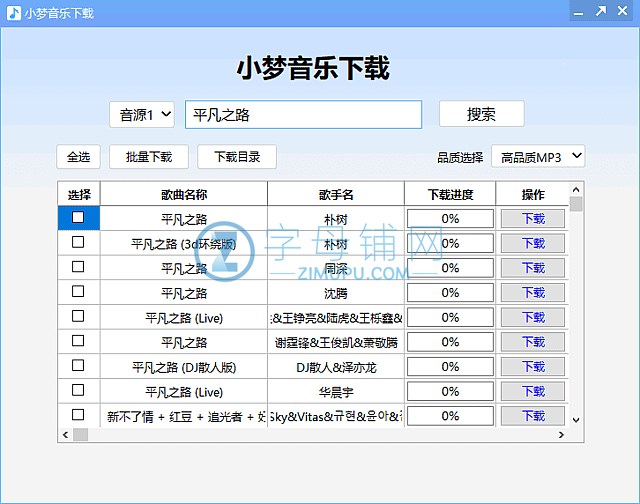Viewport: 640px width, 504px height.
Task: Minimize the 小梦音乐下载 window
Action: pyautogui.click(x=578, y=12)
